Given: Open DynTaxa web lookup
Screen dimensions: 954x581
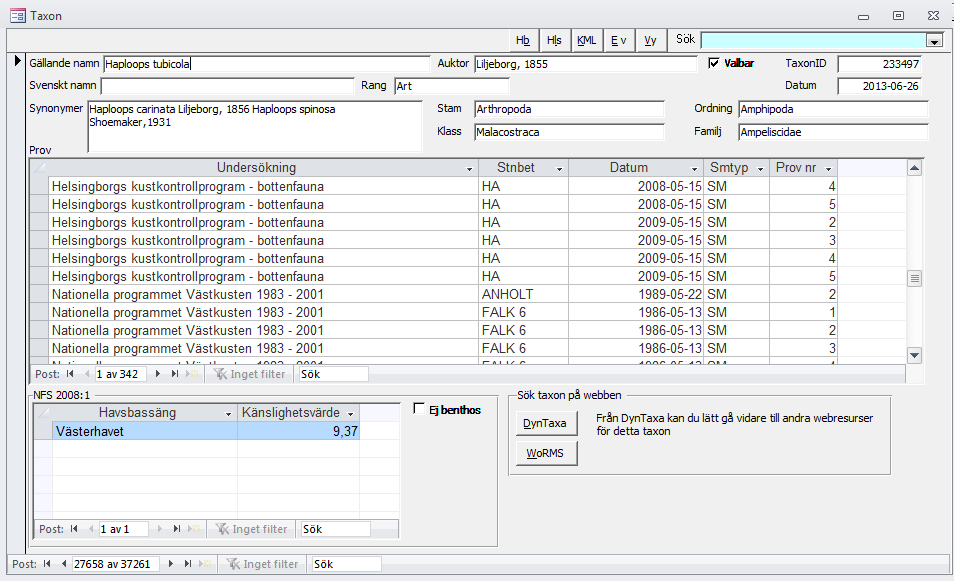Looking at the screenshot, I should pos(545,423).
